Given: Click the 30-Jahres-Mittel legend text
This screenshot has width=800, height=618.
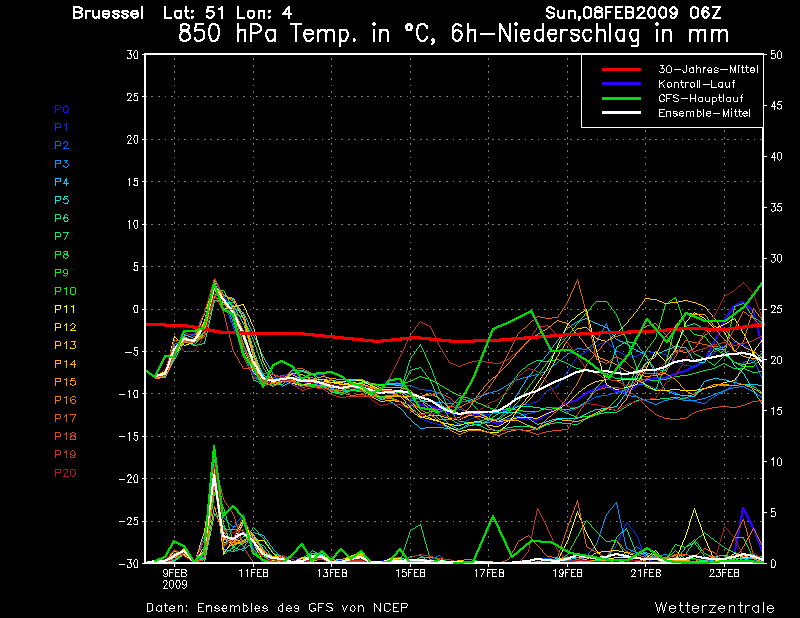Looking at the screenshot, I should tap(708, 69).
